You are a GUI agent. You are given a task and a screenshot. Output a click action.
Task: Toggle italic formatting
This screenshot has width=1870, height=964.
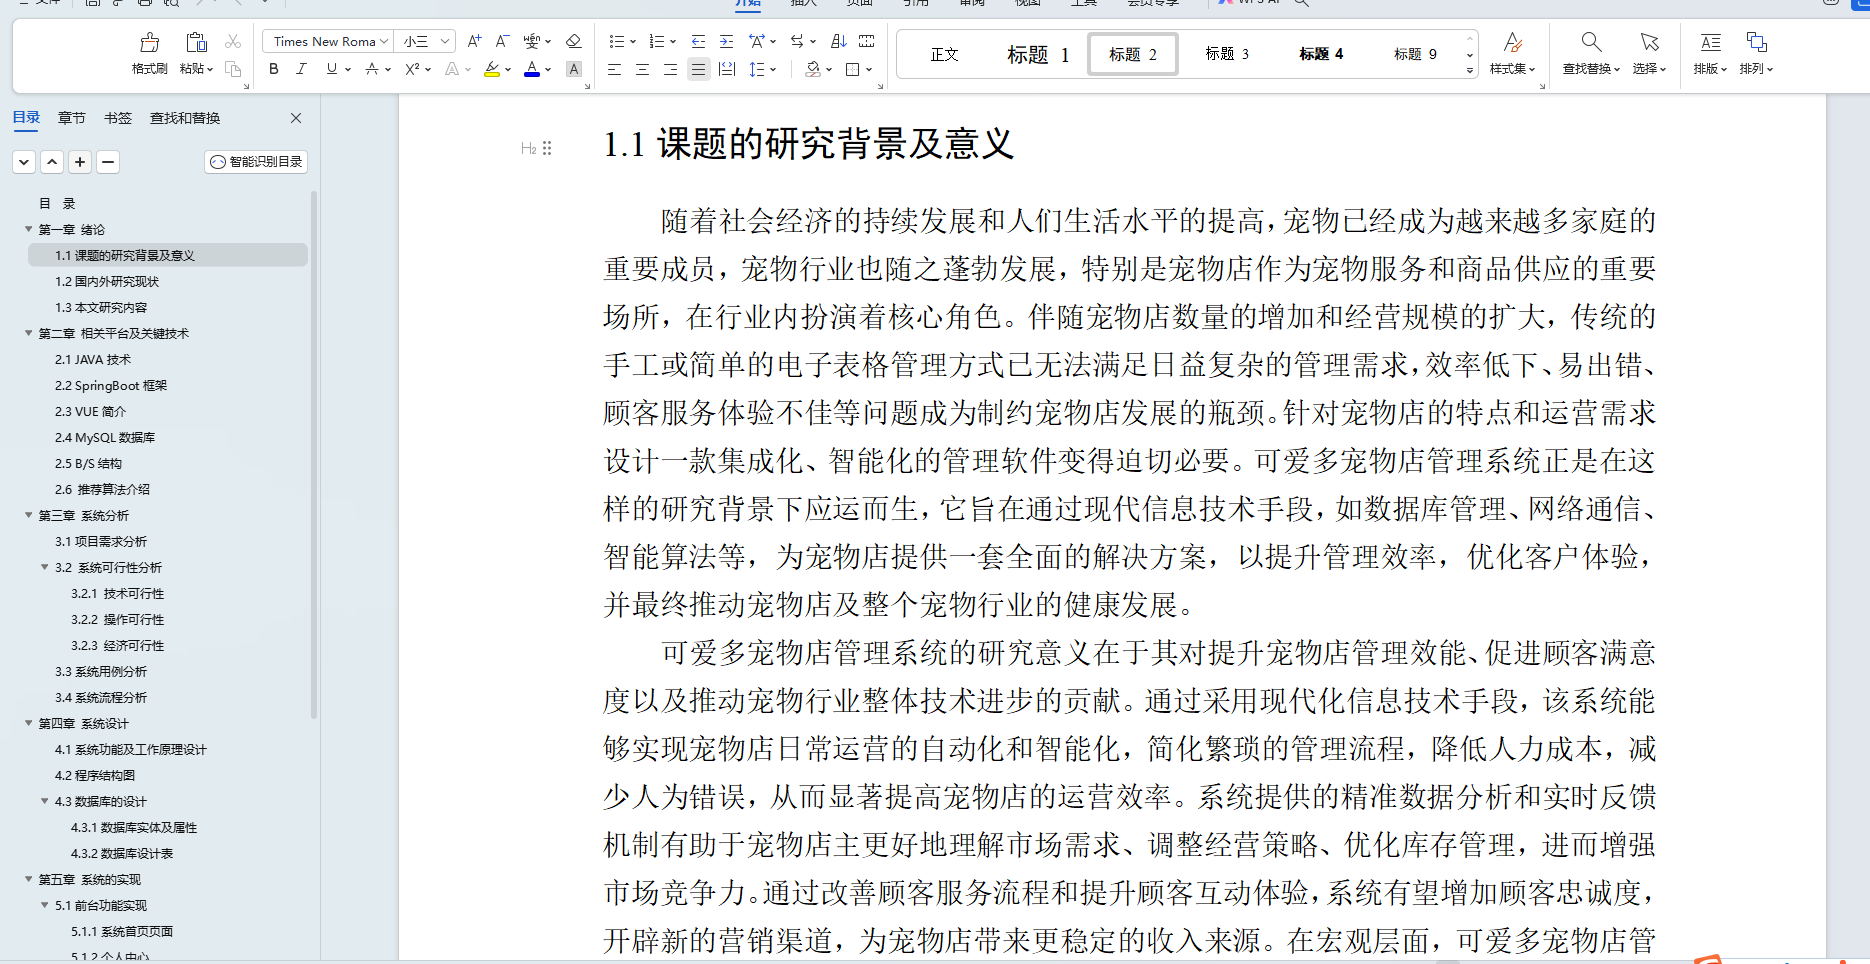[301, 69]
